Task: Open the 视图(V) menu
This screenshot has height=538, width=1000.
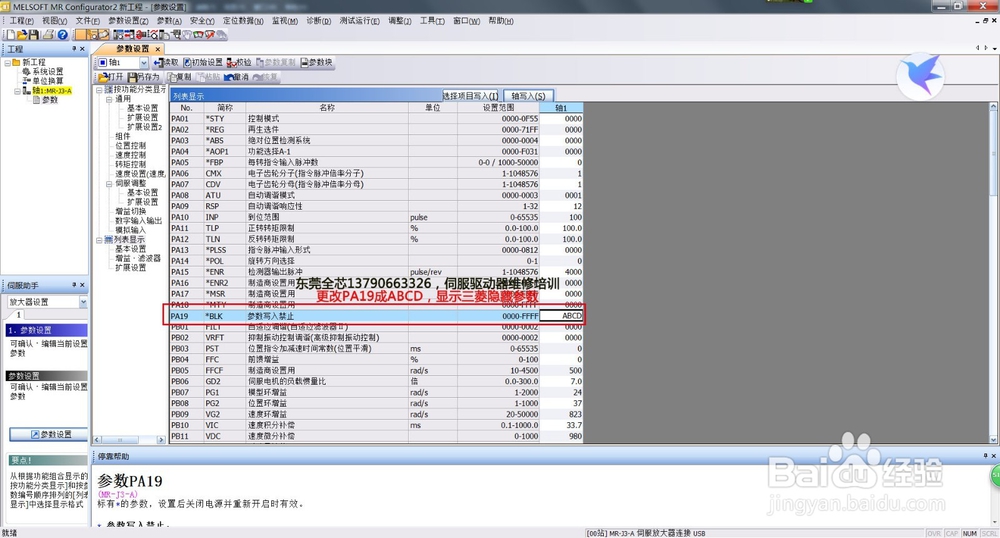Action: tap(54, 20)
